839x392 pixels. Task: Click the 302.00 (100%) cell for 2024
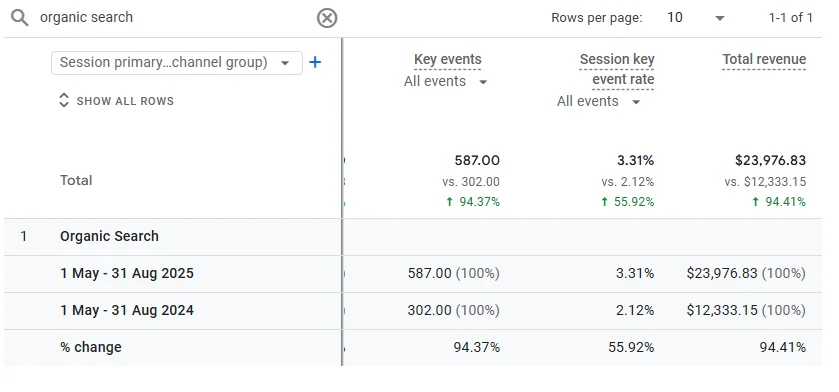454,310
